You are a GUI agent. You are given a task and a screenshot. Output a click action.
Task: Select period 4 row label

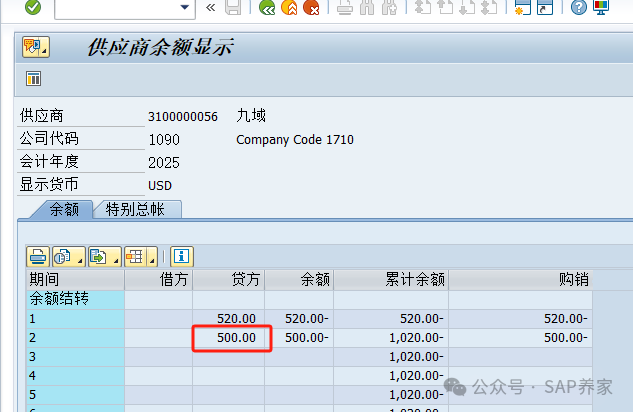[x=75, y=376]
